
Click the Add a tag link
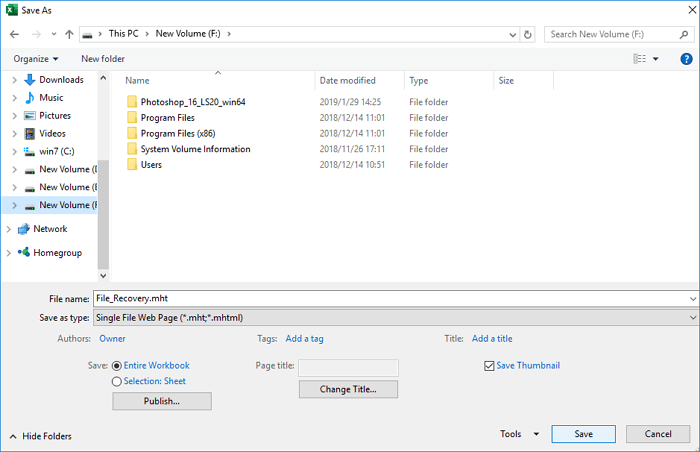304,339
